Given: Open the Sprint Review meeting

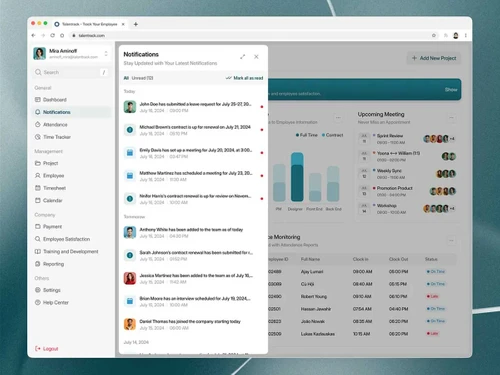Looking at the screenshot, I should click(407, 139).
